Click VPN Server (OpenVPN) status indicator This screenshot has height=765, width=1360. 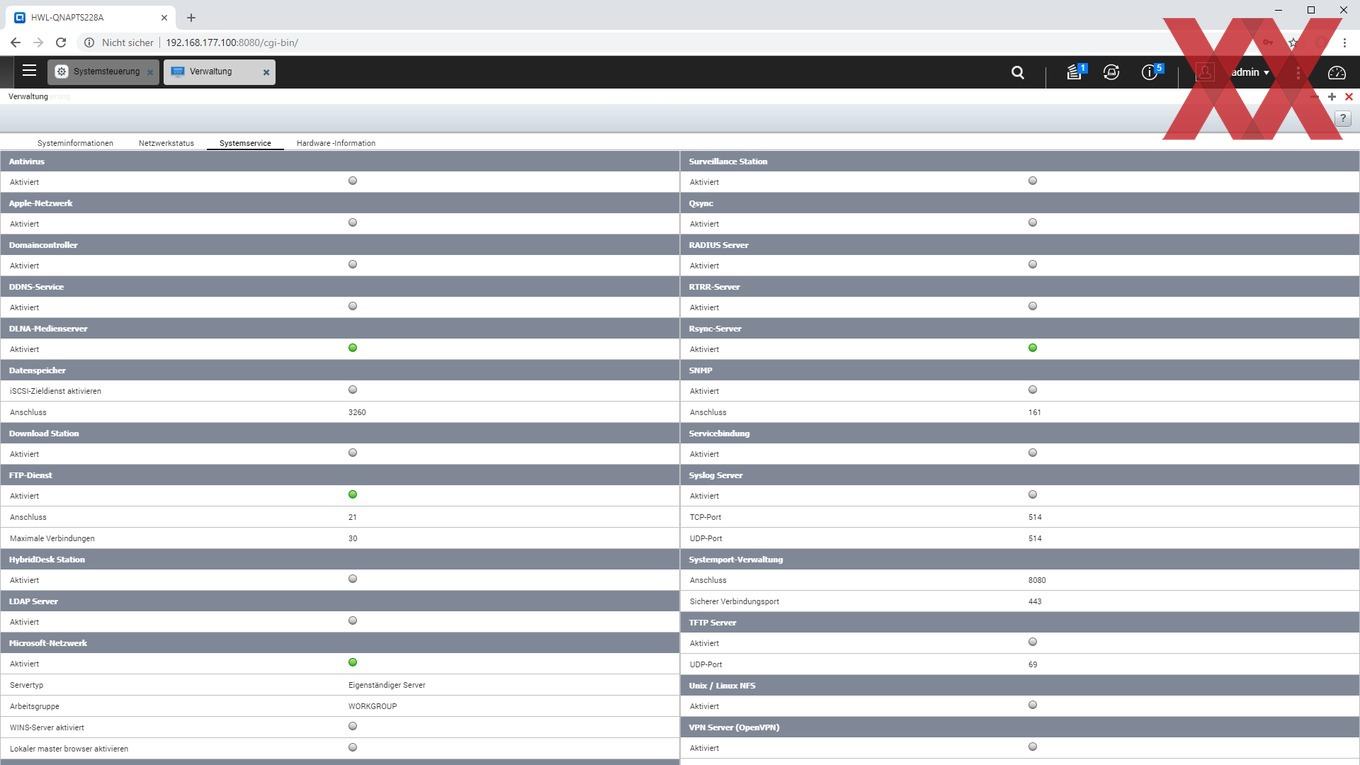pos(1033,747)
